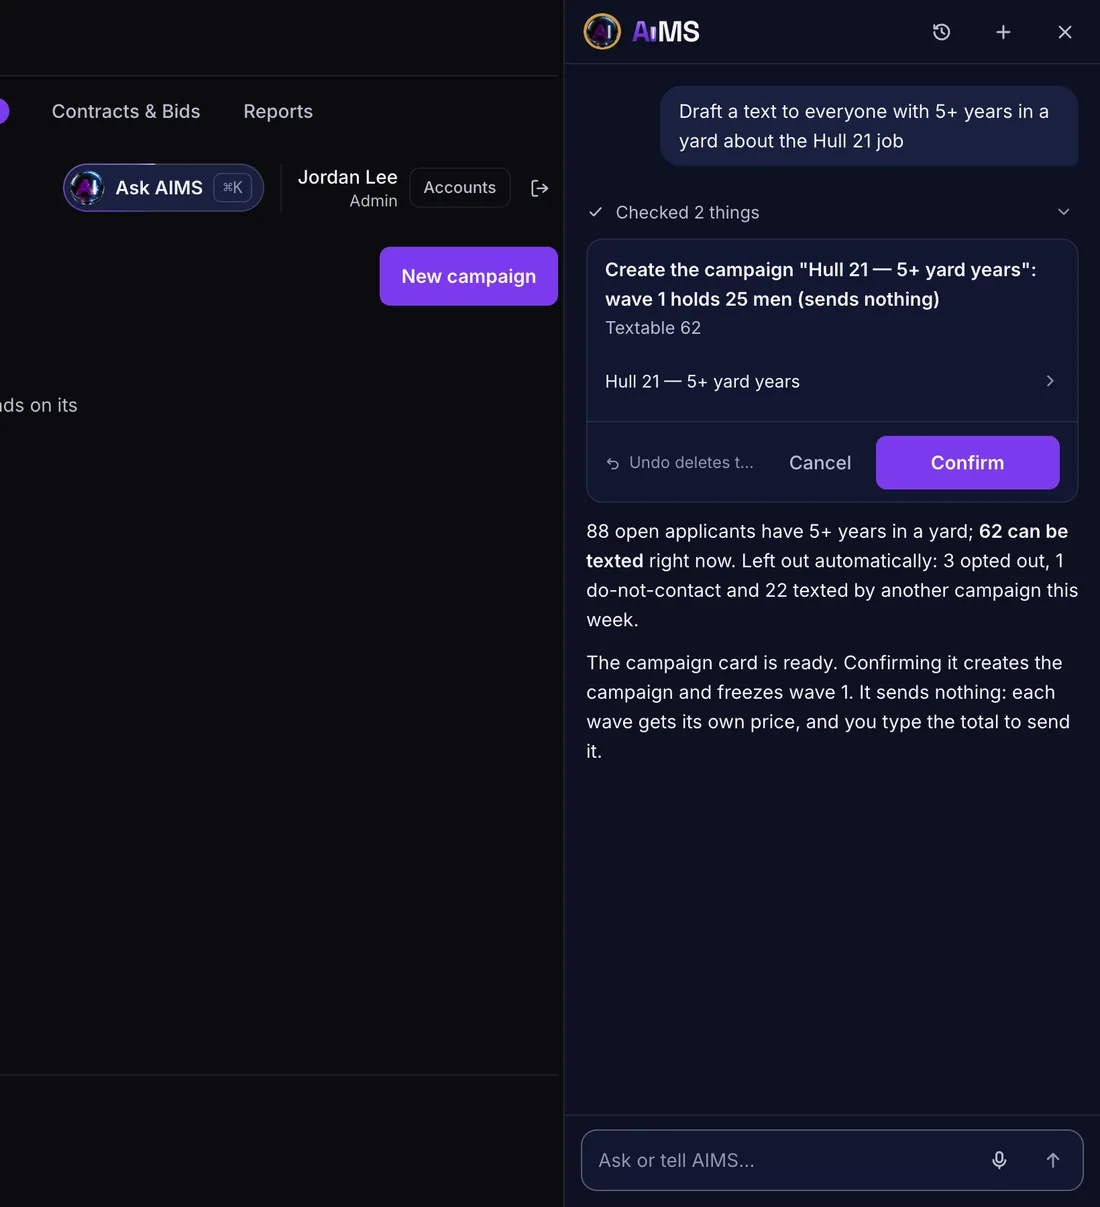Image resolution: width=1100 pixels, height=1207 pixels.
Task: Click the AIMS logo in panel header
Action: point(642,32)
